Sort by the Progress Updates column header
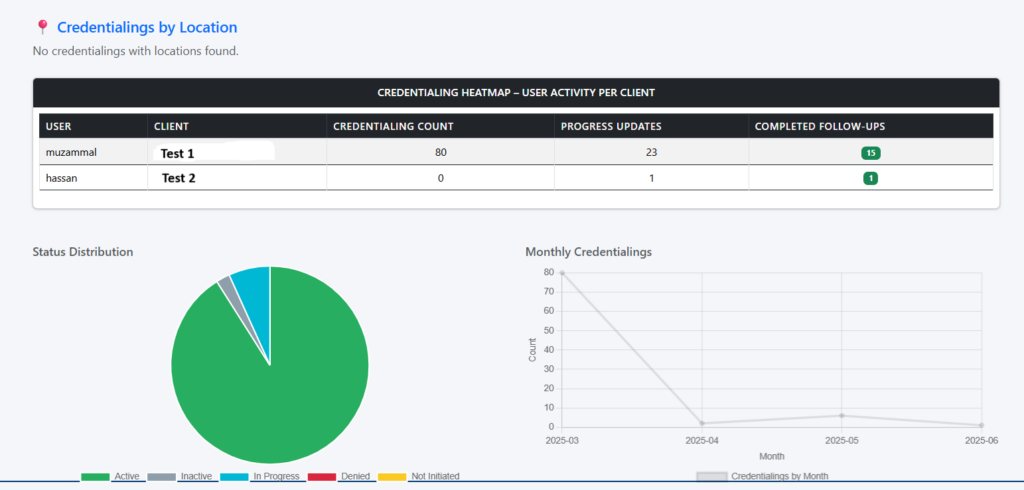Image resolution: width=1024 pixels, height=490 pixels. 611,126
